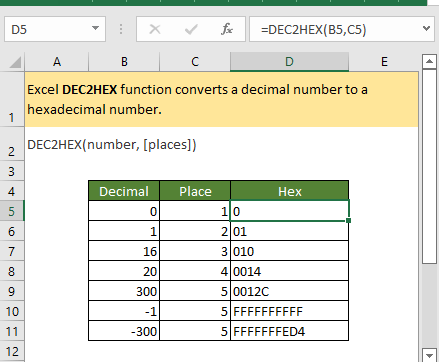This screenshot has height=362, width=439.
Task: Select row 7 header
Action: click(x=12, y=251)
